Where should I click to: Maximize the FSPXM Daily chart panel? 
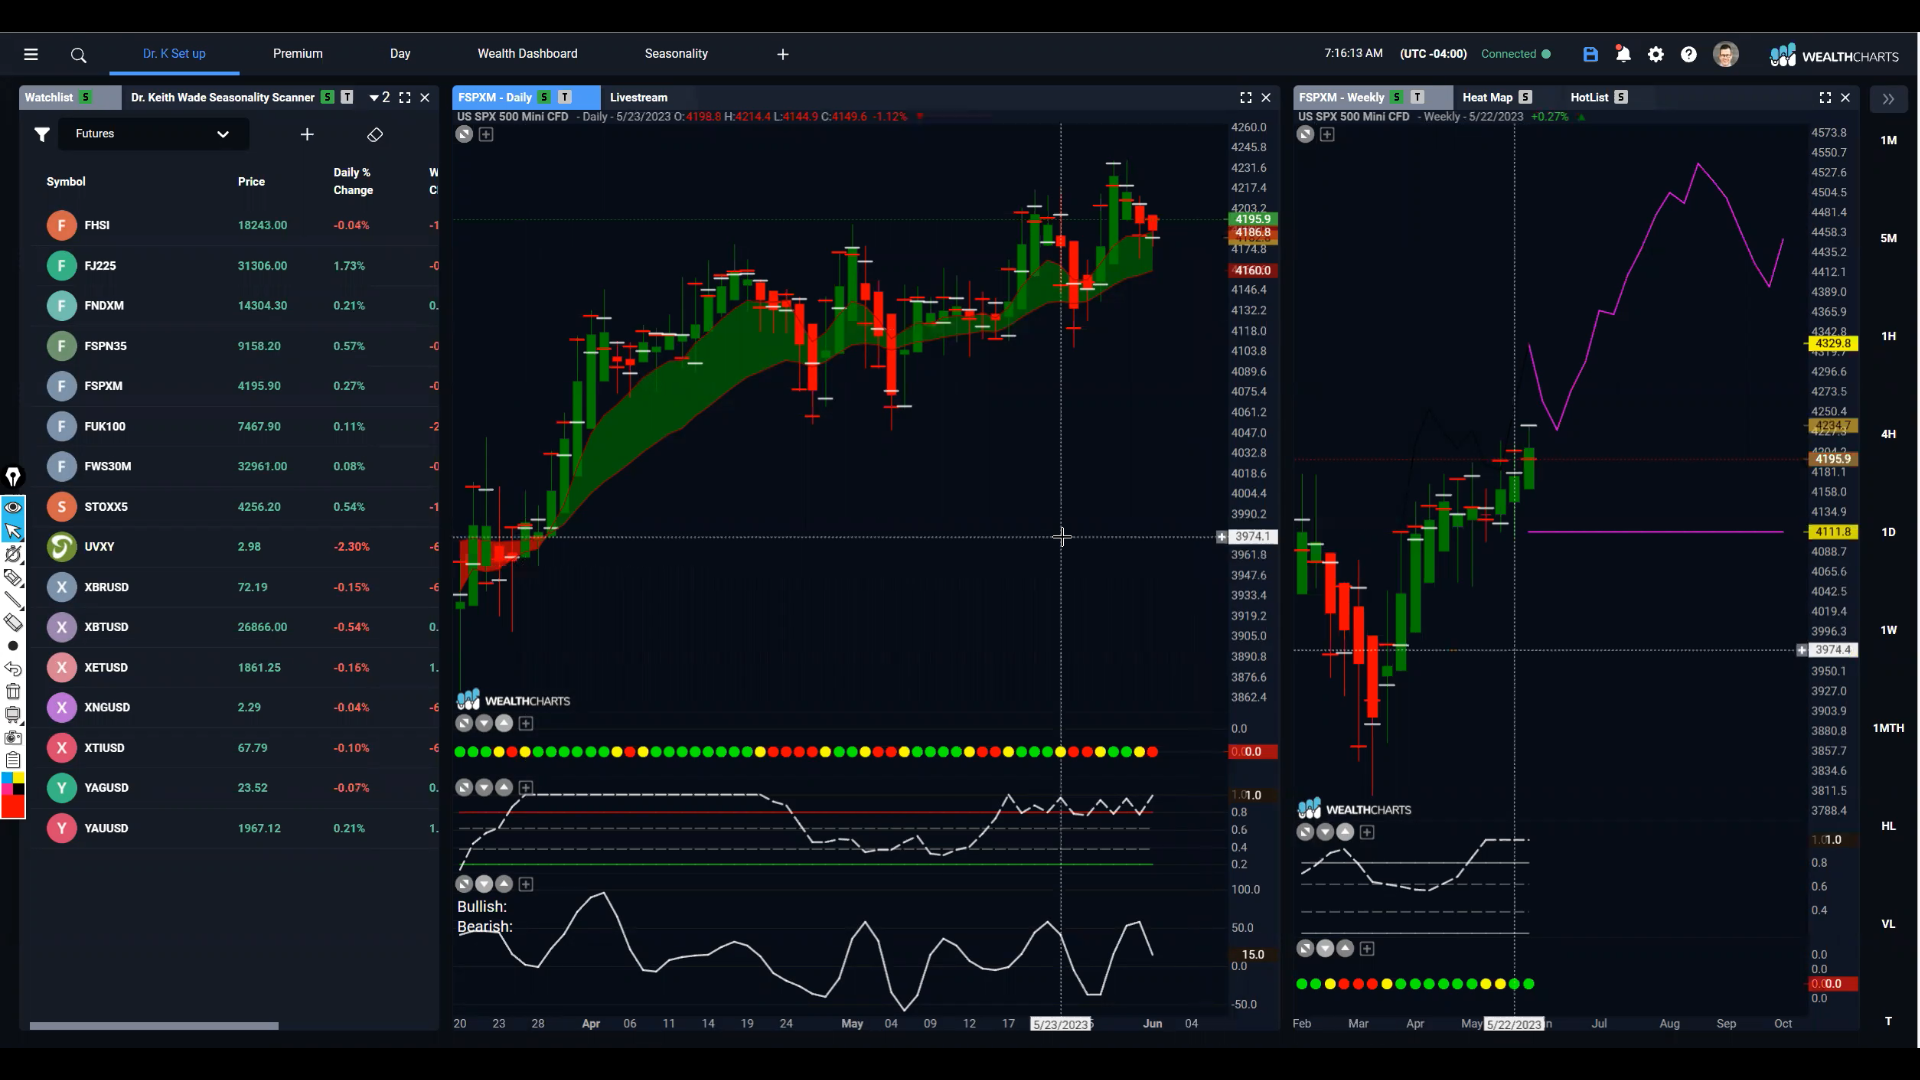click(x=1246, y=98)
